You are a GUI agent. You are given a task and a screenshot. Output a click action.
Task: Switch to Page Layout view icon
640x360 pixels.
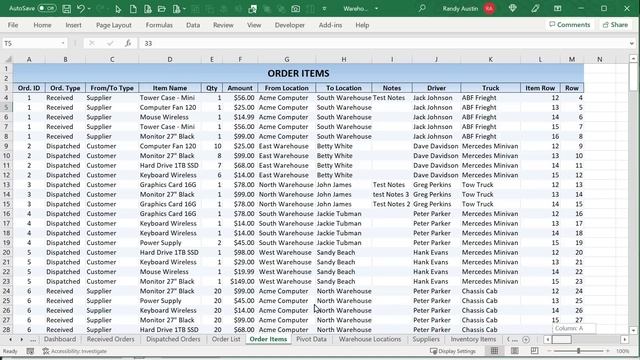coord(514,351)
